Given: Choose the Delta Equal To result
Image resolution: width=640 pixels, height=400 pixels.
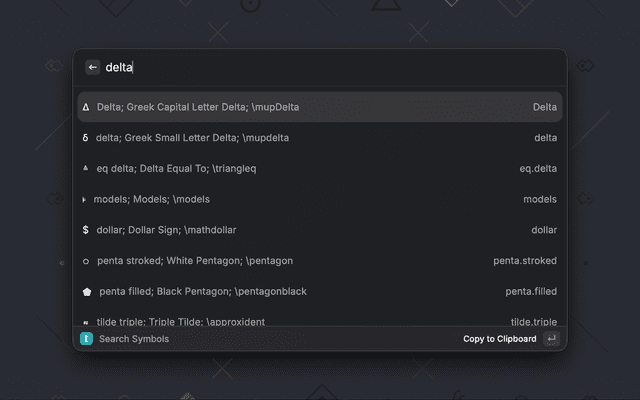Looking at the screenshot, I should tap(320, 168).
